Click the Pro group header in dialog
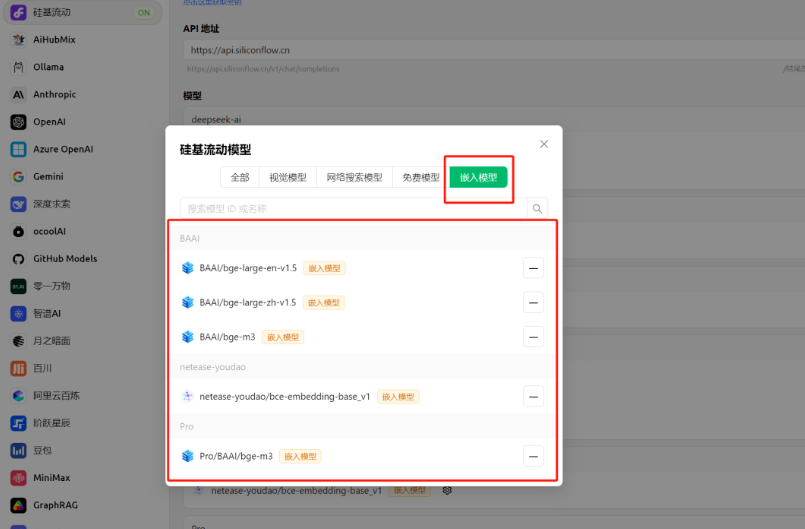The image size is (805, 529). [363, 426]
